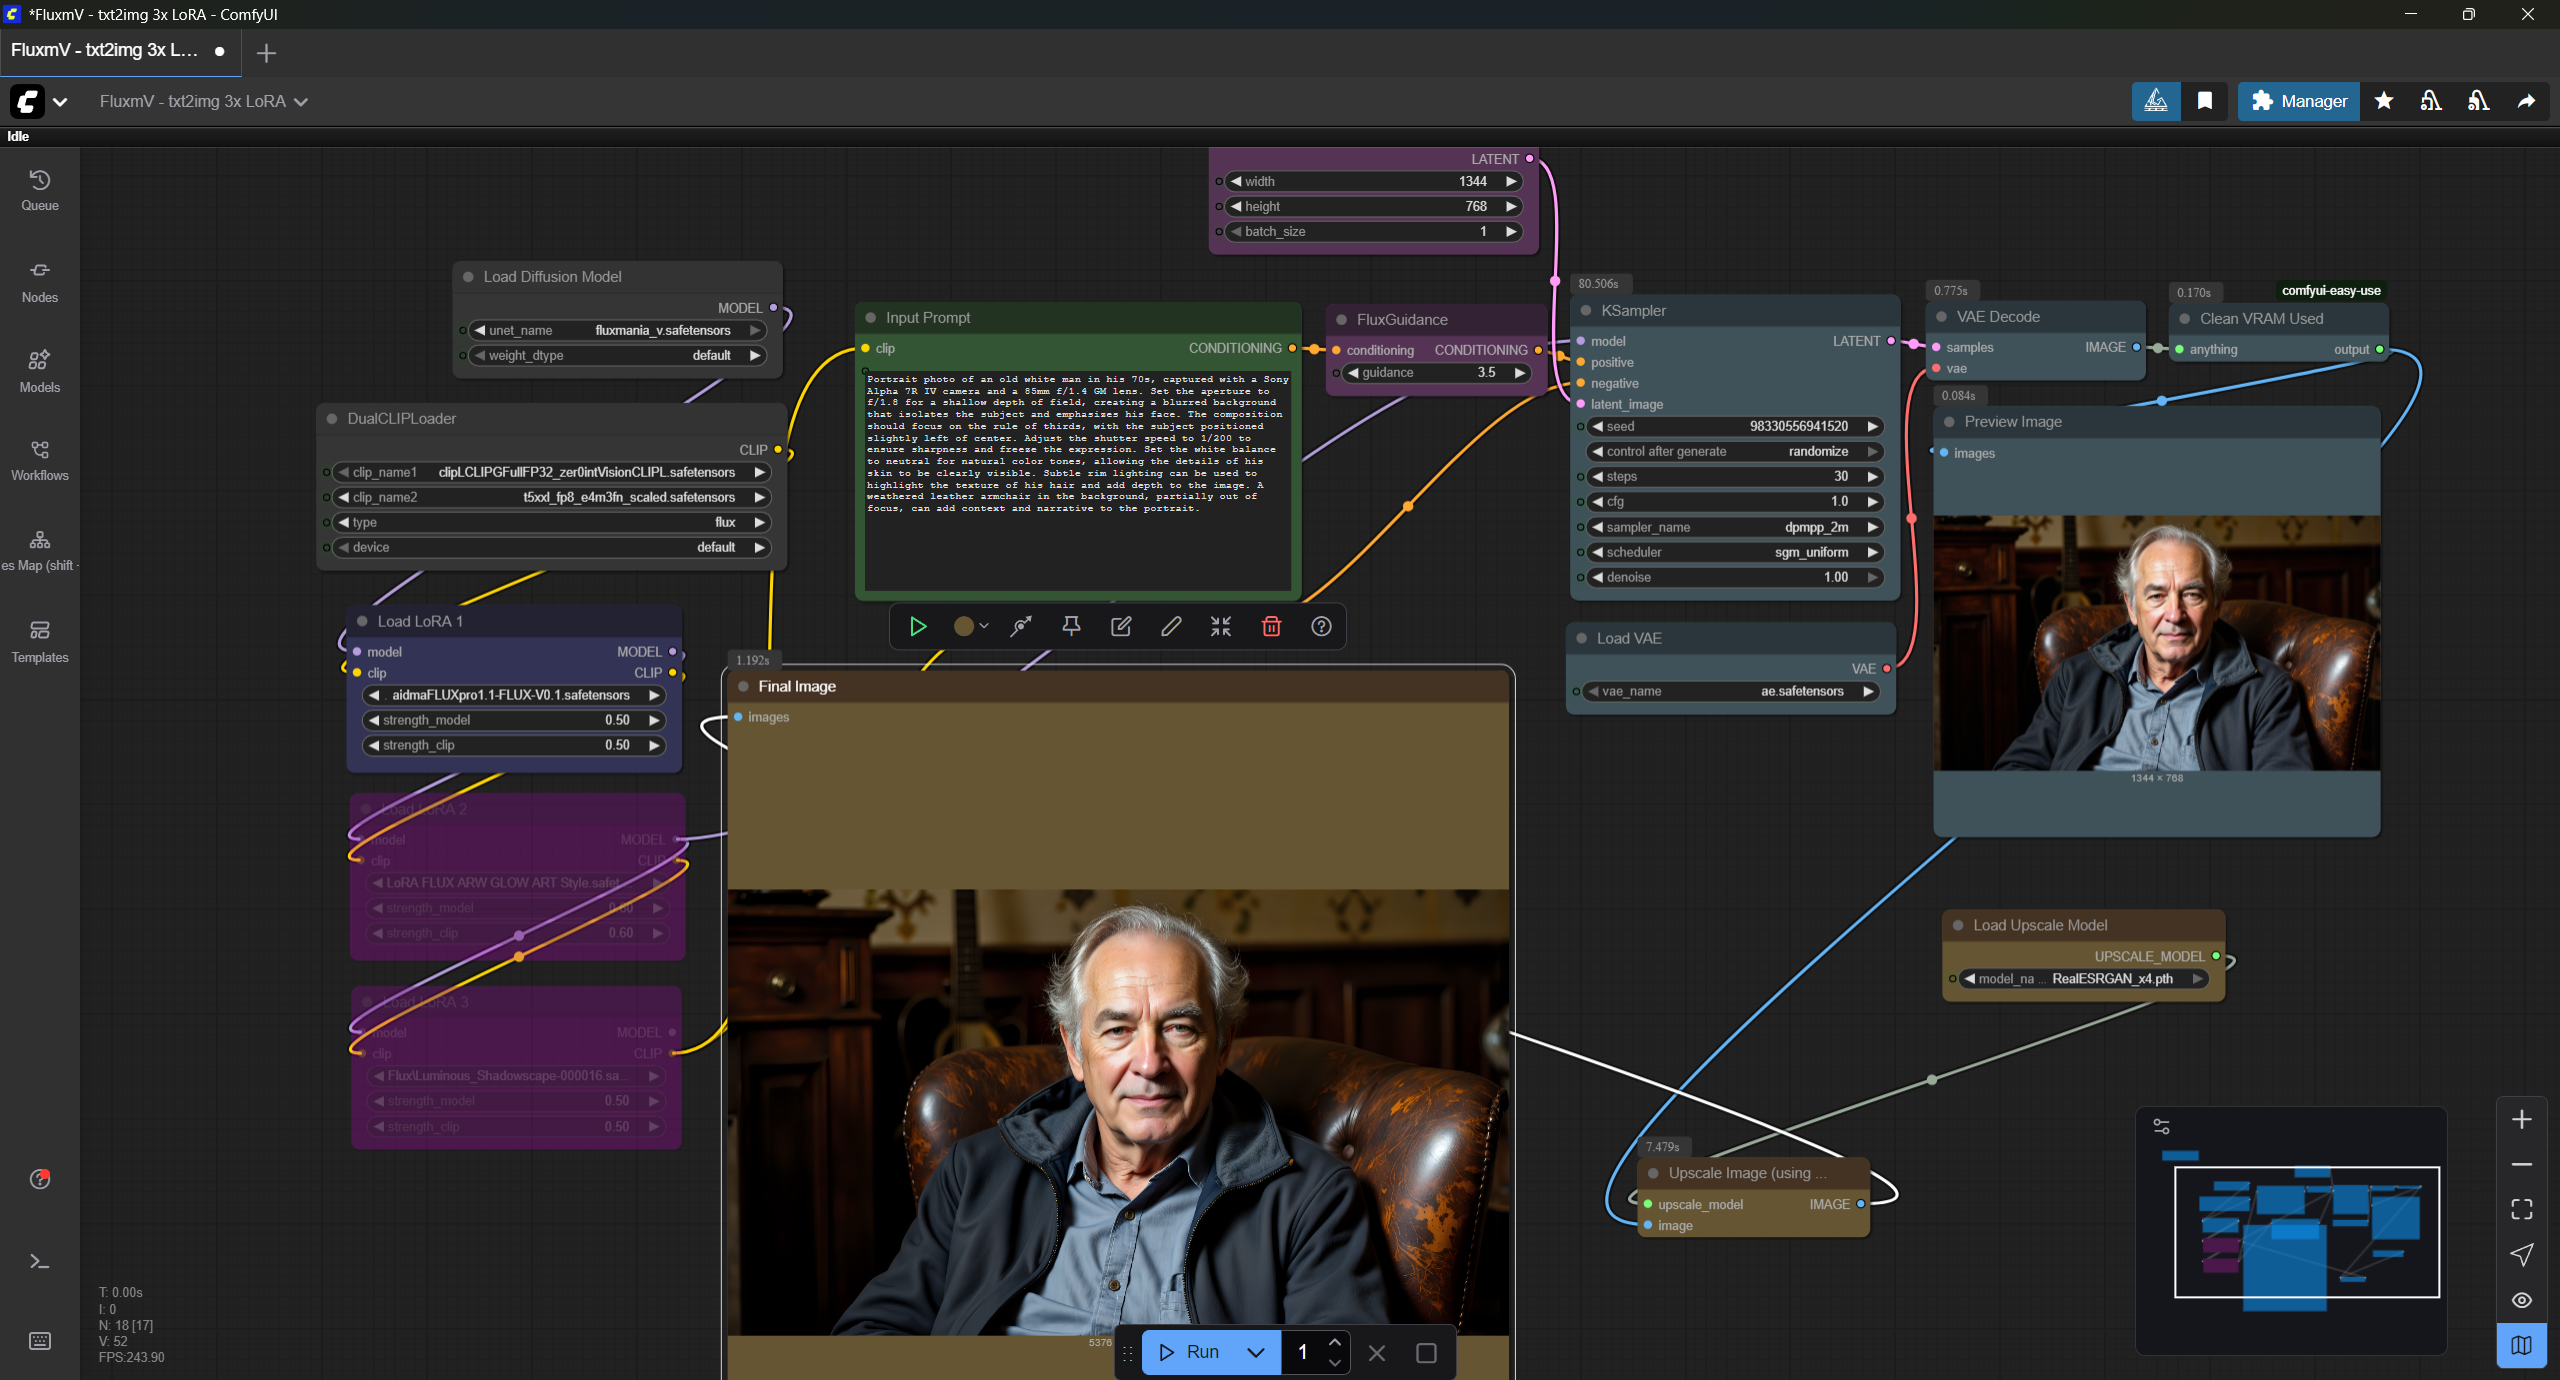
Task: Toggle the minimap button
Action: [x=2521, y=1345]
